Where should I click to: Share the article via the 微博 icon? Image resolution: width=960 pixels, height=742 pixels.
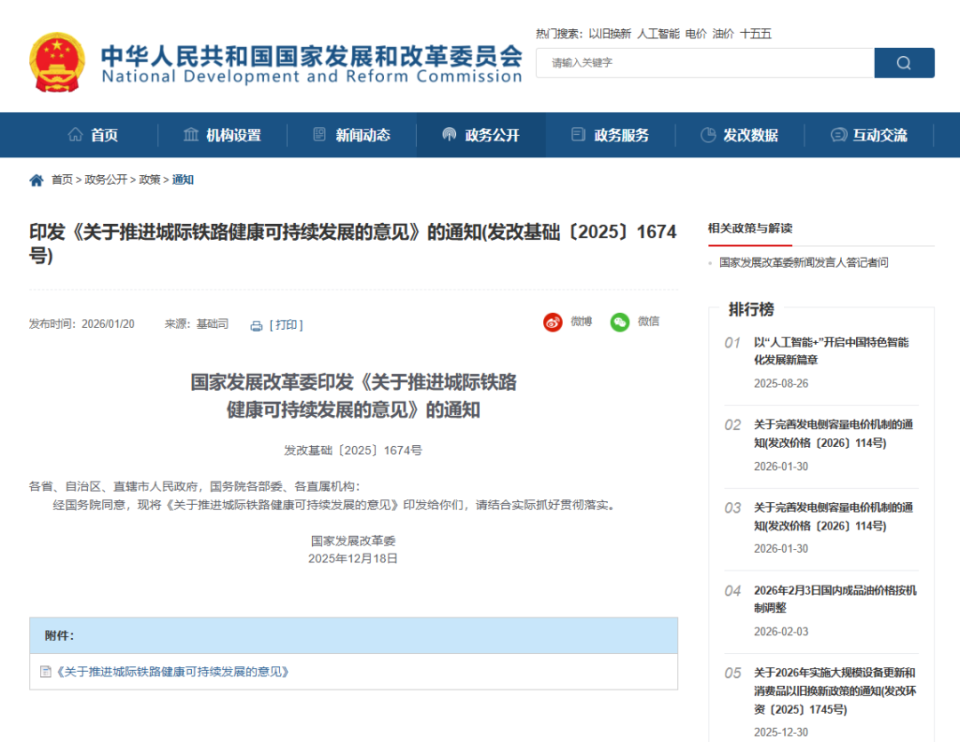[x=553, y=322]
